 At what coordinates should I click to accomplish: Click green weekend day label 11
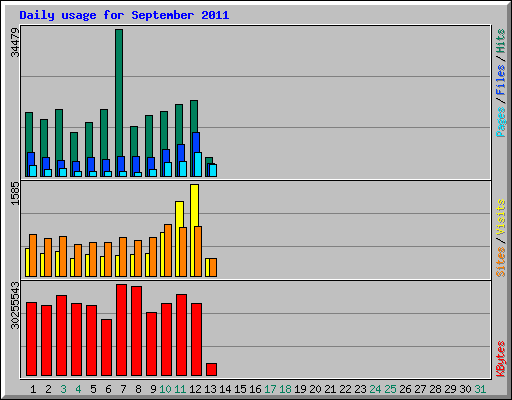[x=180, y=389]
